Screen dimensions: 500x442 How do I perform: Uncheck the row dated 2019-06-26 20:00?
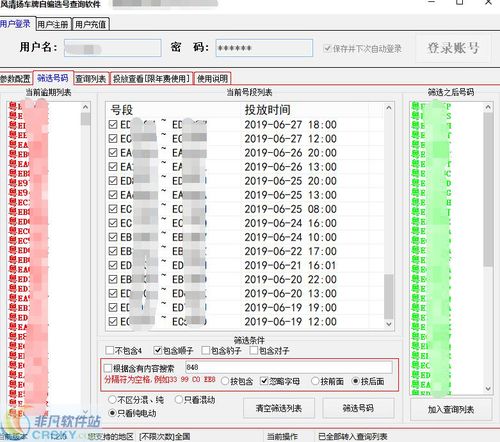113,153
